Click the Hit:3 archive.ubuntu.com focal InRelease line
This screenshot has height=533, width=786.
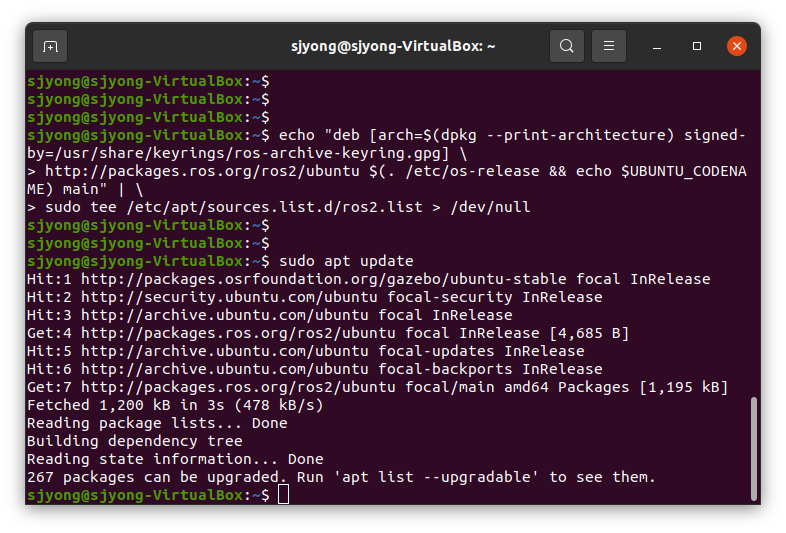270,315
